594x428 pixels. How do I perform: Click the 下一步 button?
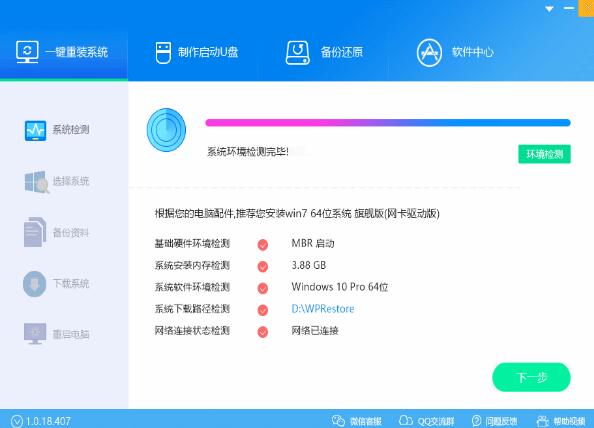[x=531, y=377]
